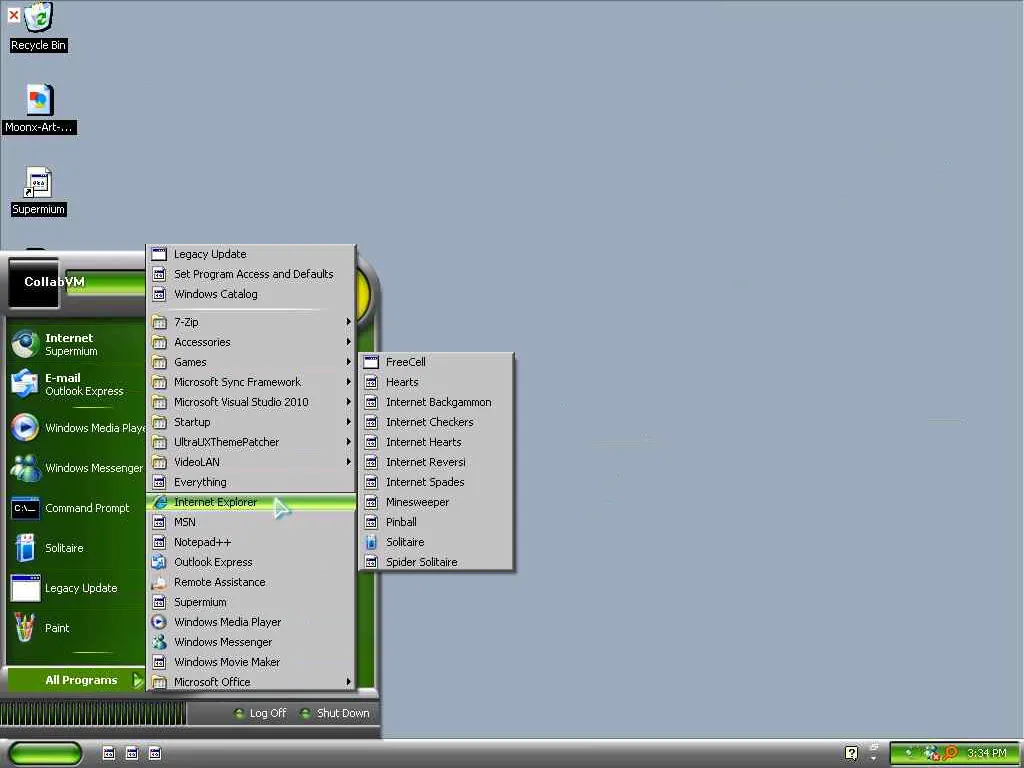Open Windows Media Player in programs list
Screen dimensions: 1024x768
click(x=251, y=622)
